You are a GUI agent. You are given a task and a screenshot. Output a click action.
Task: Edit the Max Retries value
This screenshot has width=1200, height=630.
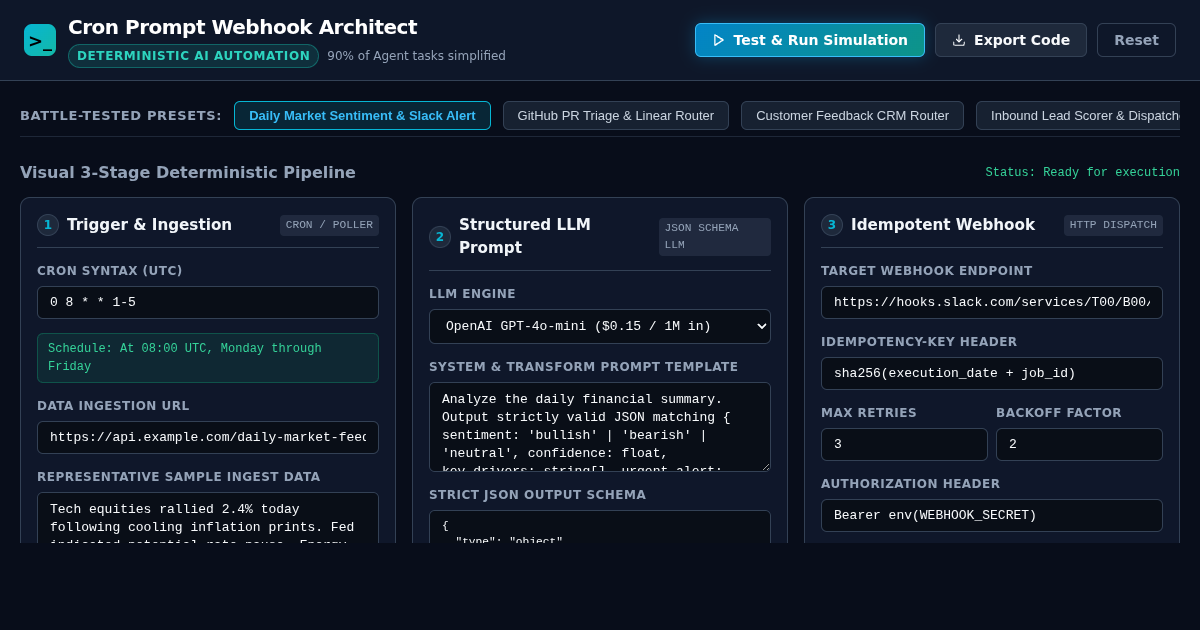pyautogui.click(x=904, y=444)
